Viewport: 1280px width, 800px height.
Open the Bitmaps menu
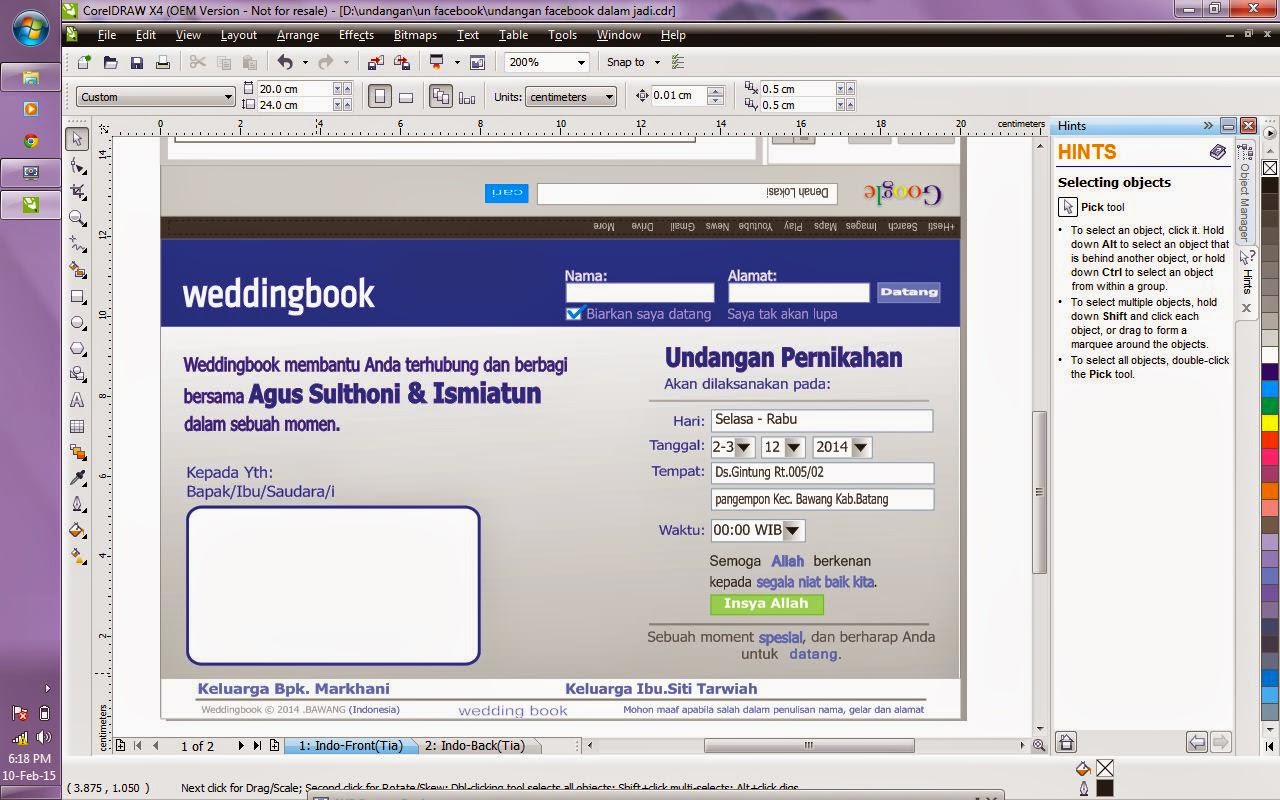tap(415, 35)
